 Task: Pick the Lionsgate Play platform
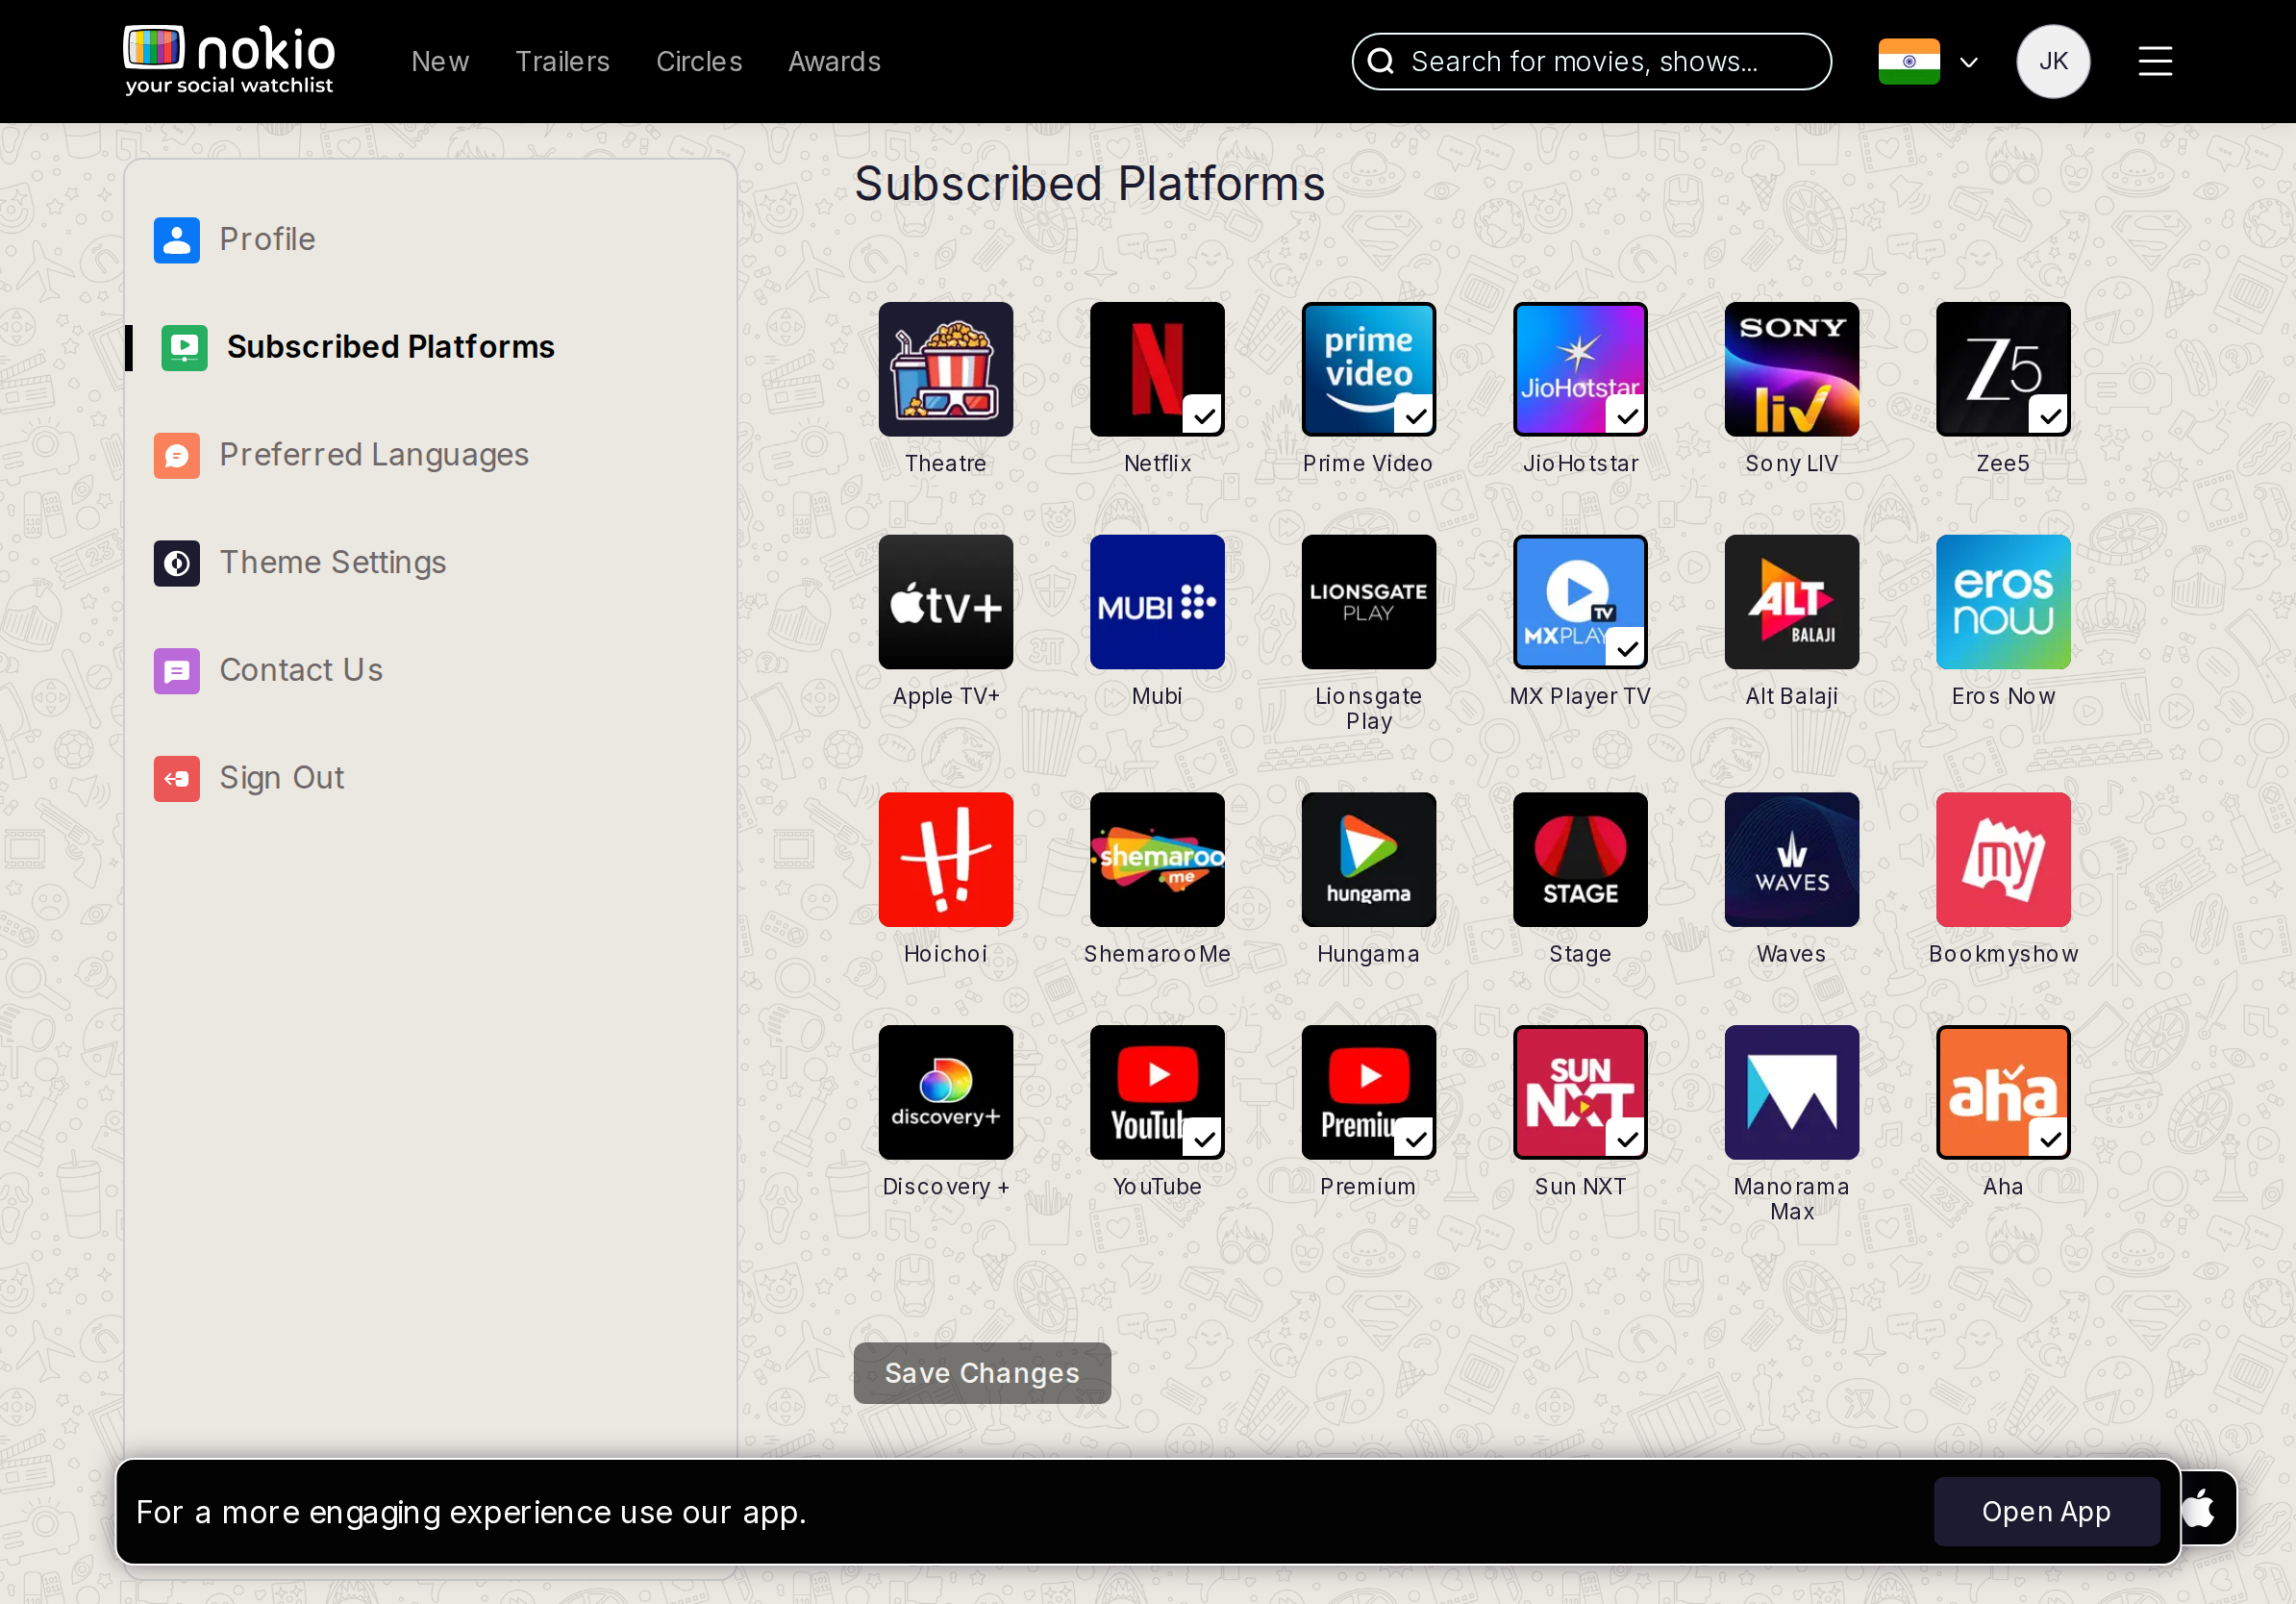coord(1368,602)
